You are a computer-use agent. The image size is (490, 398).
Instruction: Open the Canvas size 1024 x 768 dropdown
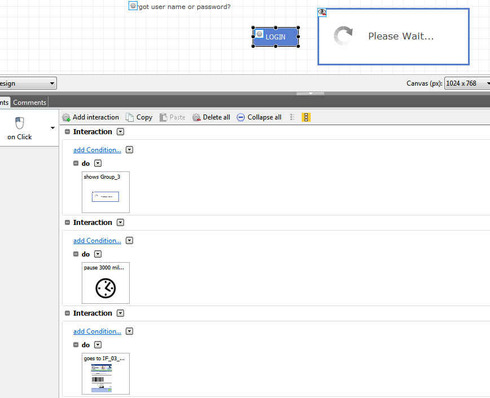coord(467,83)
